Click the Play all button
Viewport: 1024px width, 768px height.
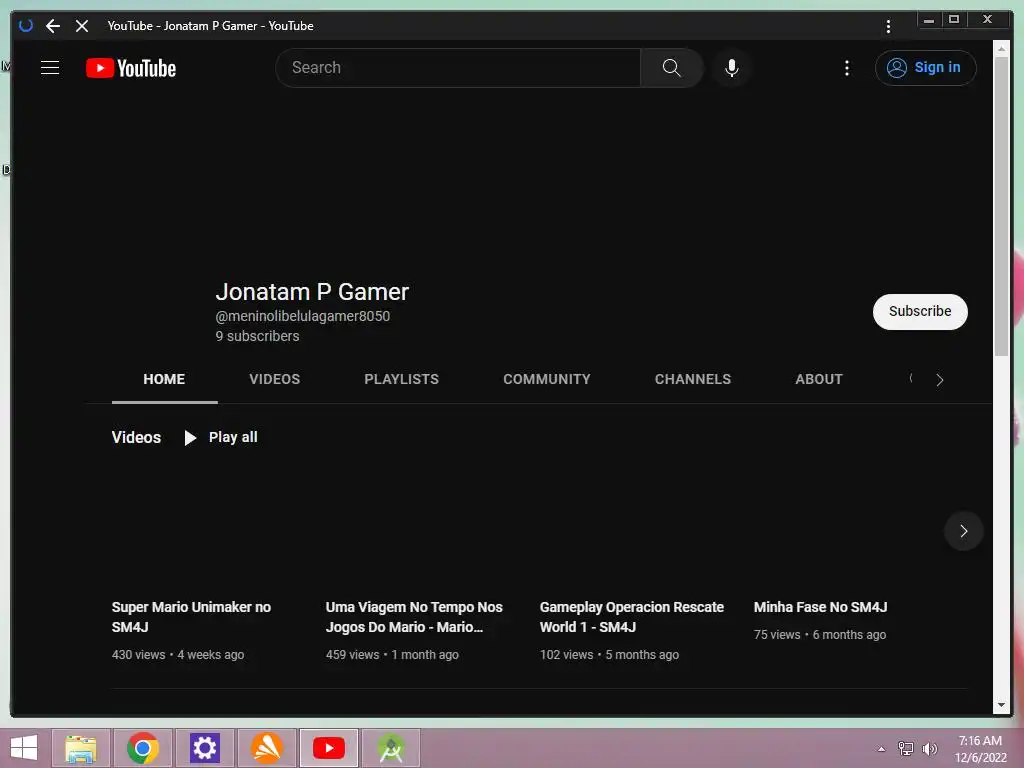pos(221,438)
